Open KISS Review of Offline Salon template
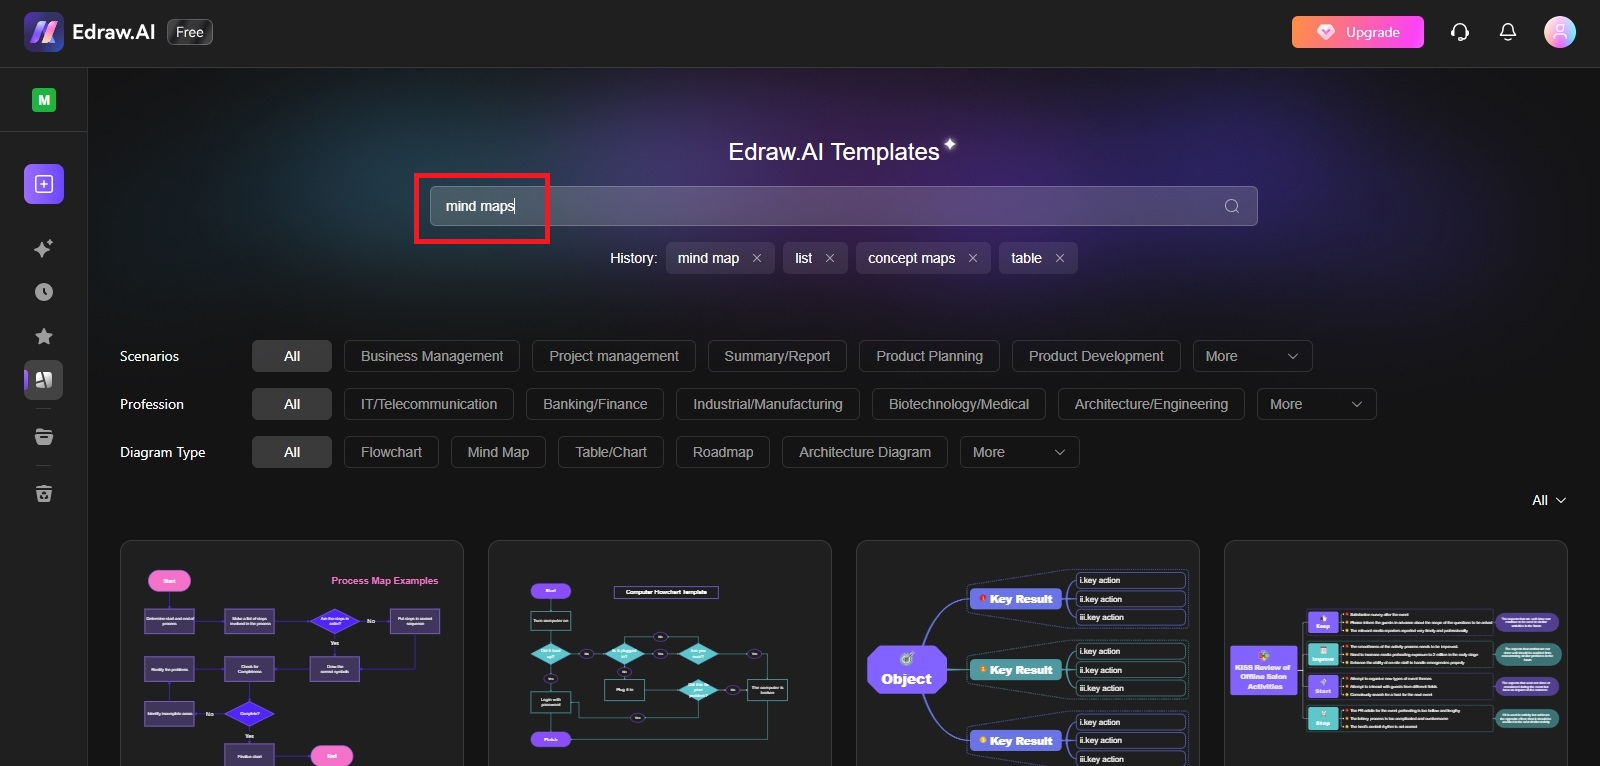Screen dimensions: 1600x766 (x=1396, y=653)
